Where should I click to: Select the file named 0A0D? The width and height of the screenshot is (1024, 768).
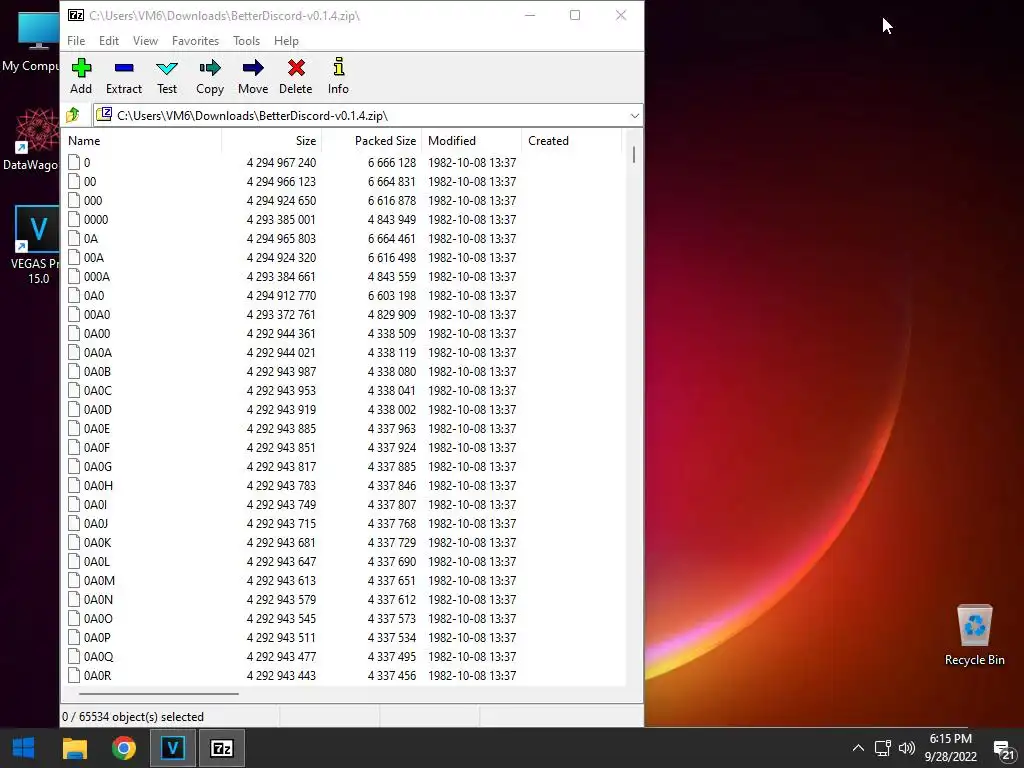click(x=97, y=409)
